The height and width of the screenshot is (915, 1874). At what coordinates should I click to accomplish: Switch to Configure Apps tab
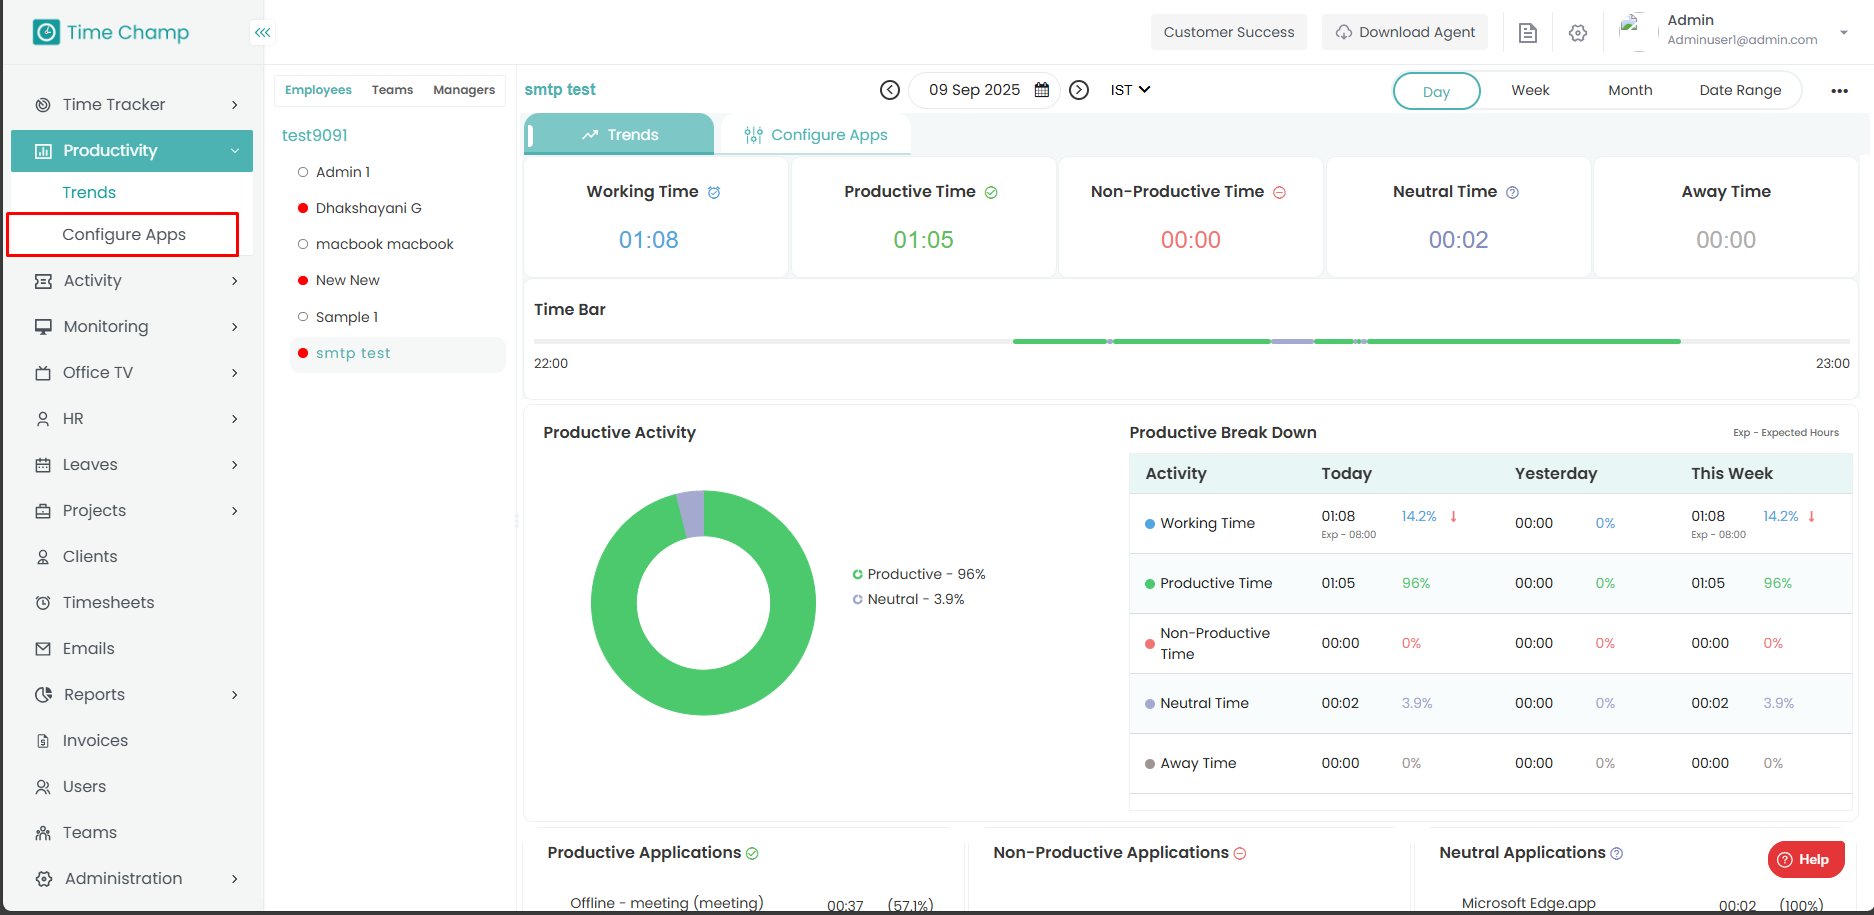[816, 135]
